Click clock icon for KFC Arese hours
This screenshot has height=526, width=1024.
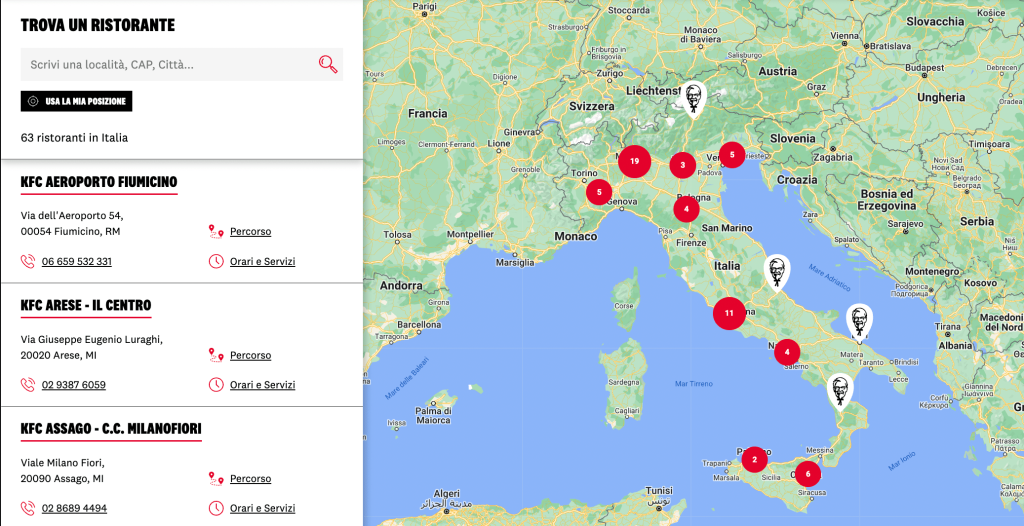tap(216, 385)
